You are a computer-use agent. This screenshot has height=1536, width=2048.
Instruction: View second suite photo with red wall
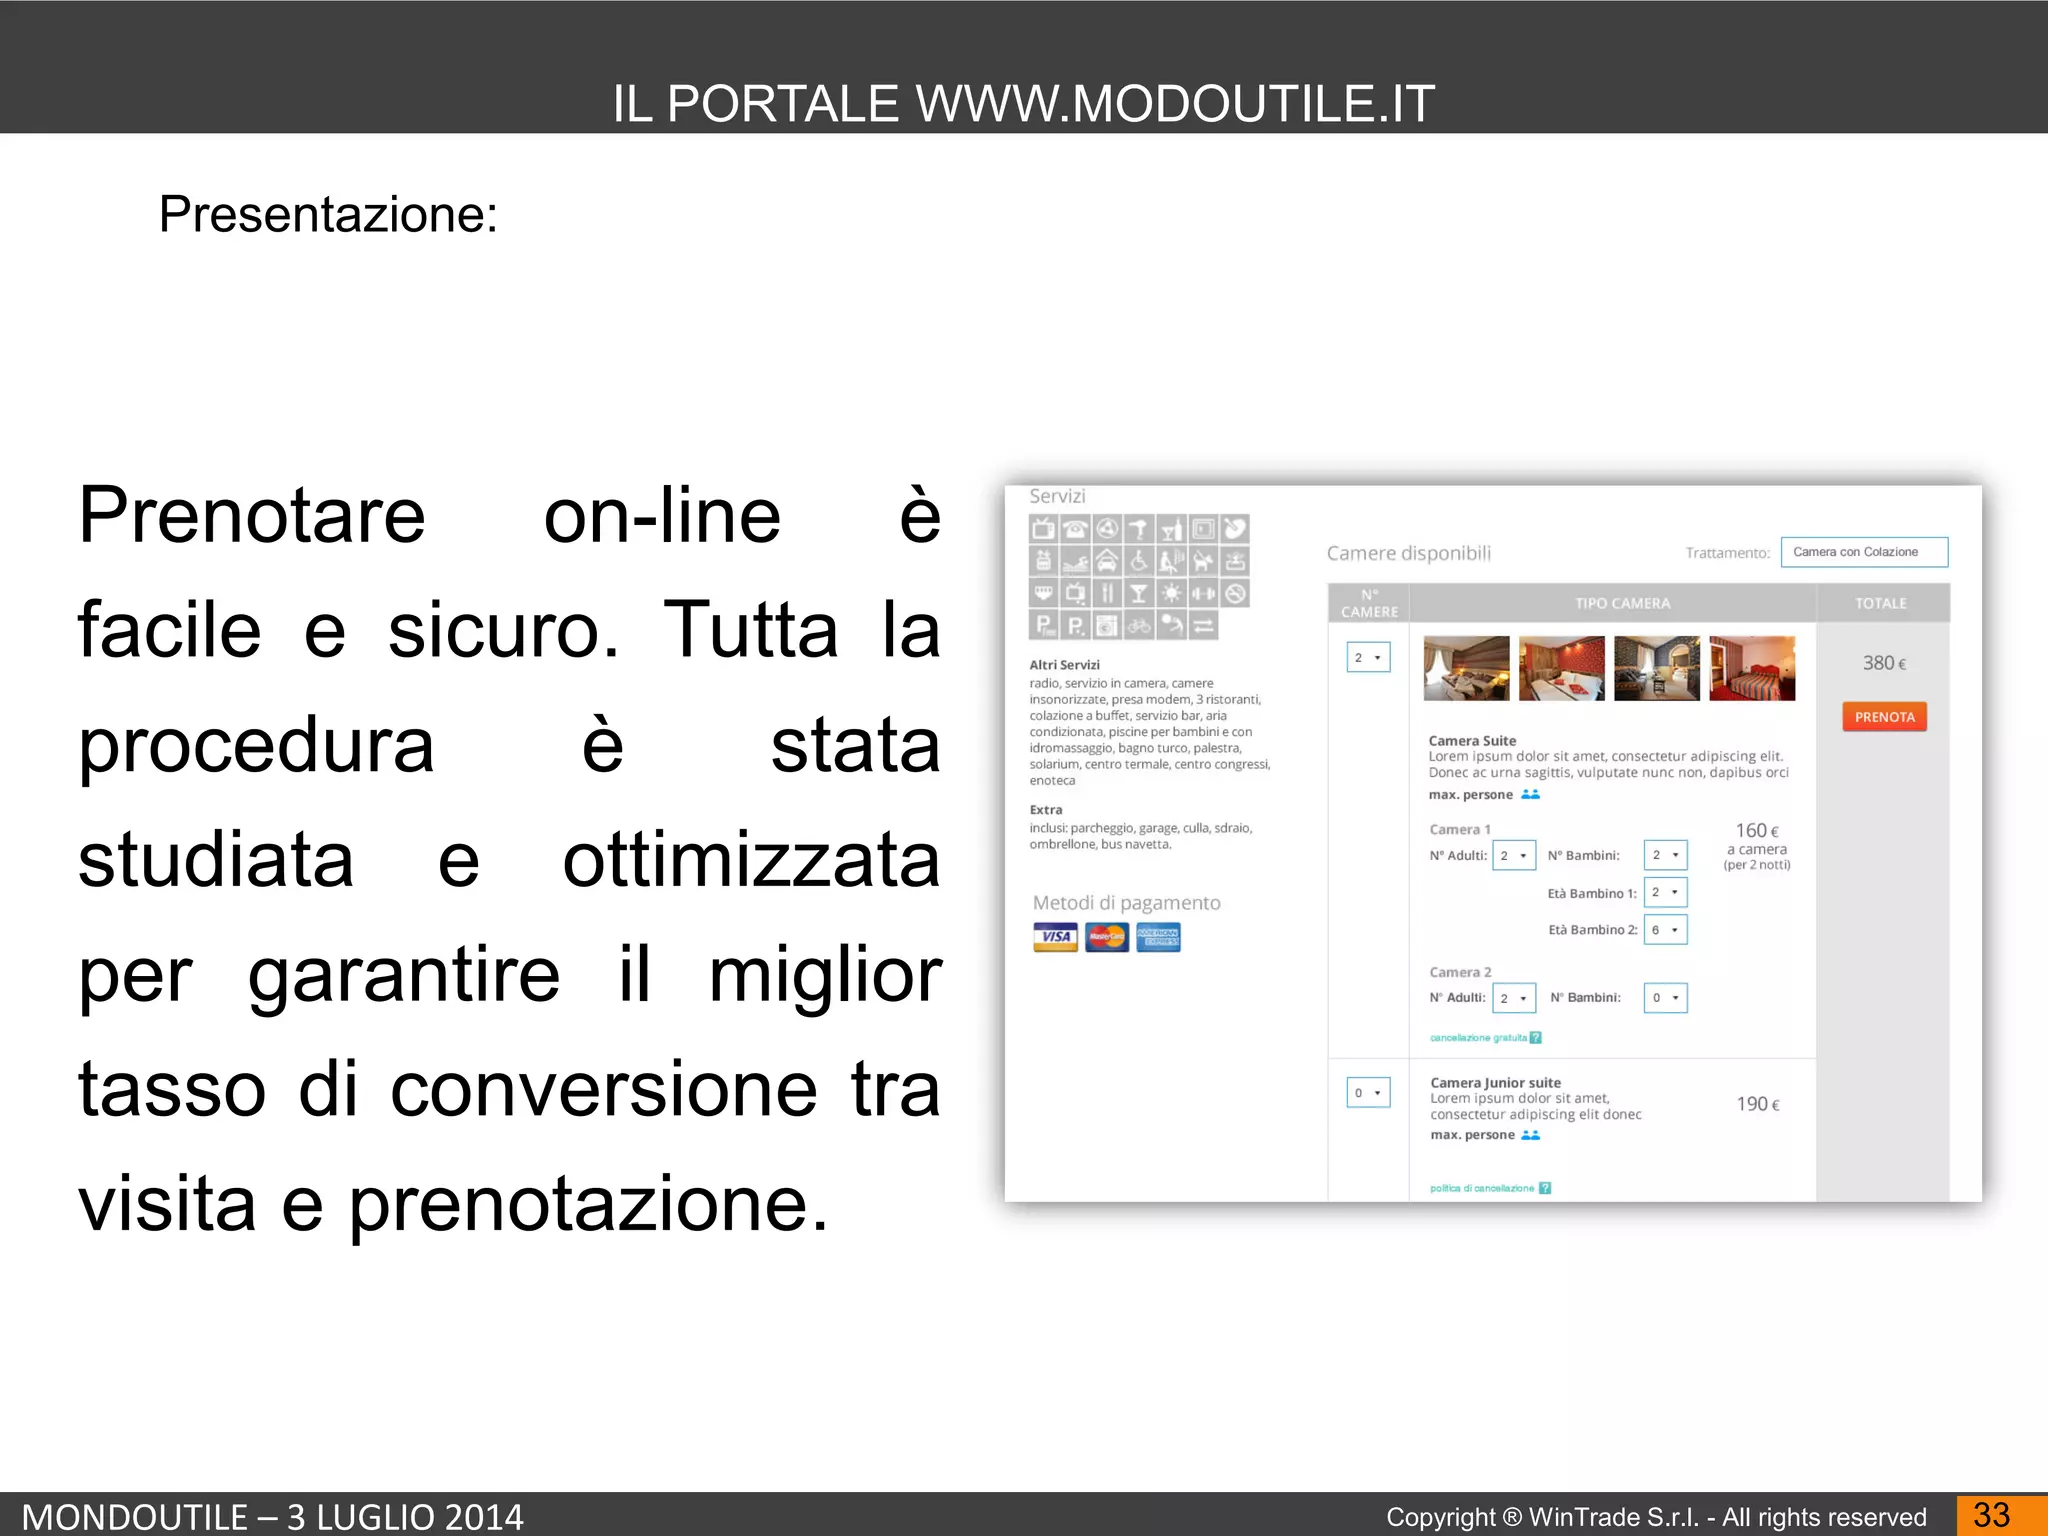(x=1561, y=668)
